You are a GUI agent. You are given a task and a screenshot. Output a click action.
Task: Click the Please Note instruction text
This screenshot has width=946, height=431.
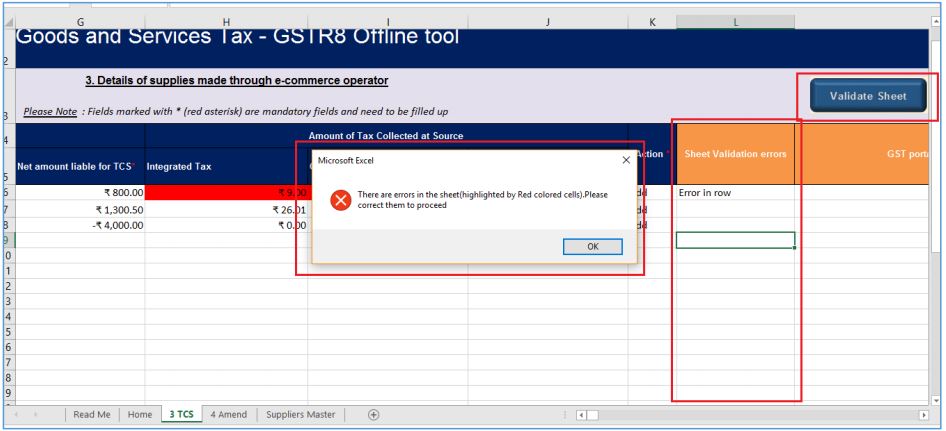(235, 112)
